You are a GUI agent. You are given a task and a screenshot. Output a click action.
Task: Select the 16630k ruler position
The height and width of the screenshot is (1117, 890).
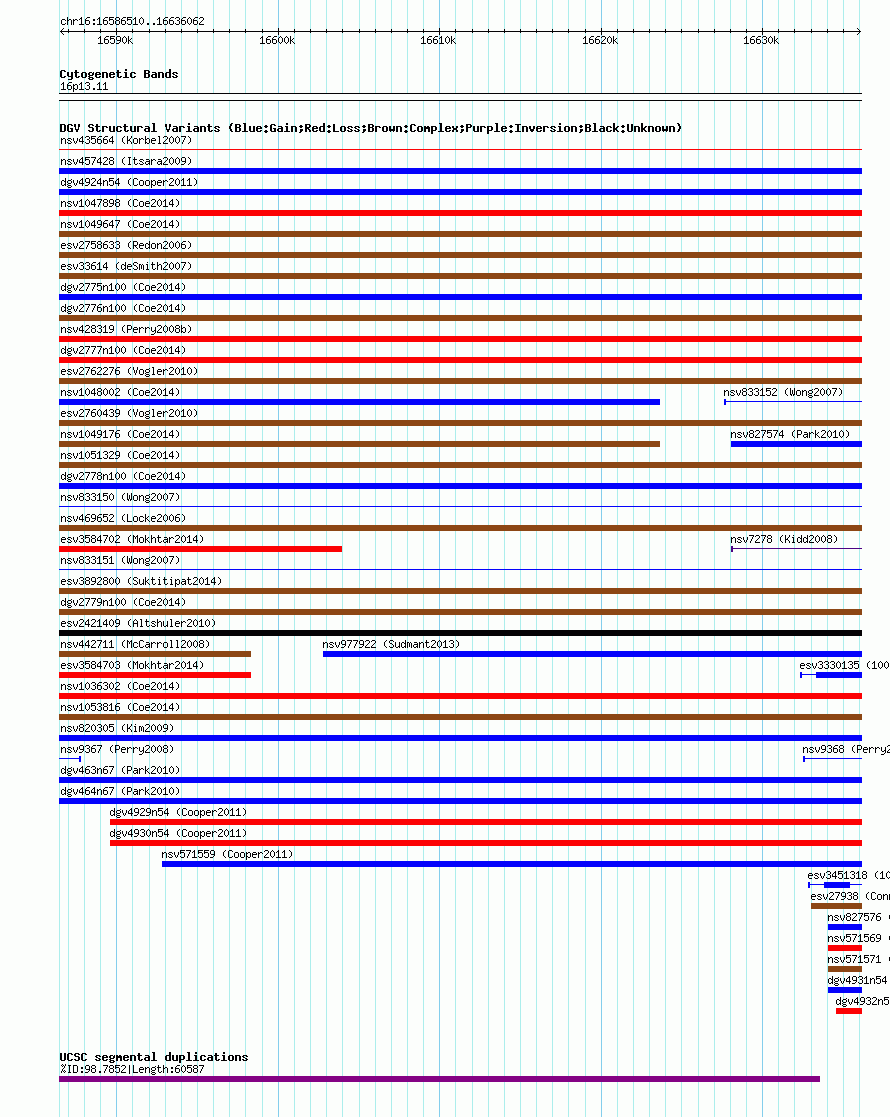pos(761,41)
